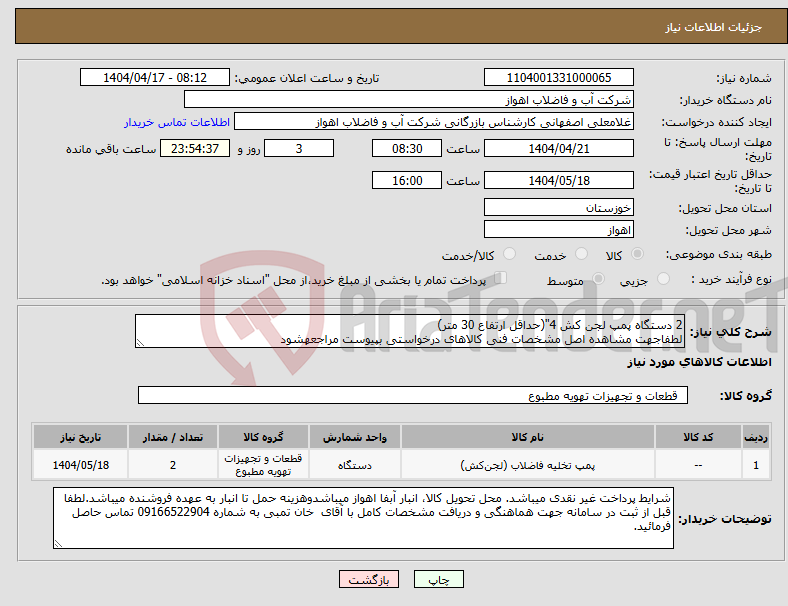Click the response deadline date 1404/04/21

point(559,148)
